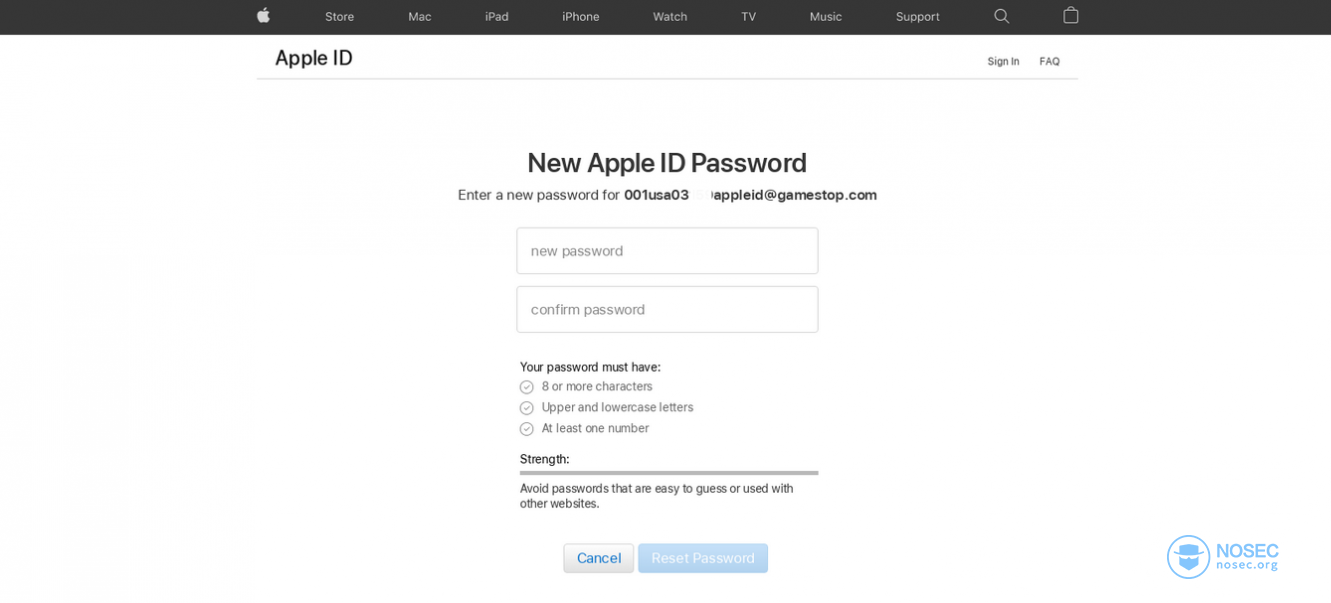The width and height of the screenshot is (1331, 603).
Task: Open the search magnifier icon
Action: click(x=1002, y=16)
